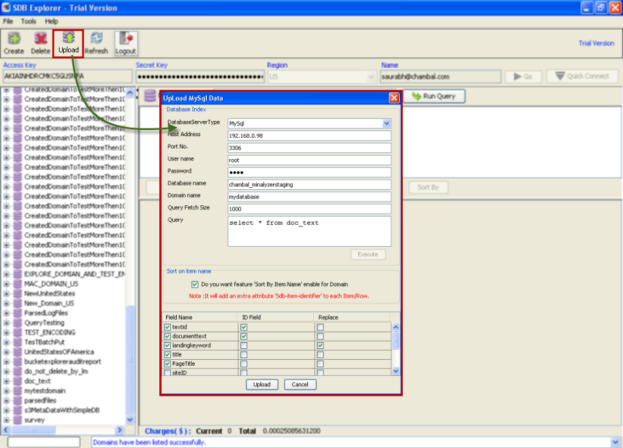Select the s3MetaDataWithSimpleDB domain
The width and height of the screenshot is (623, 448).
pos(62,410)
